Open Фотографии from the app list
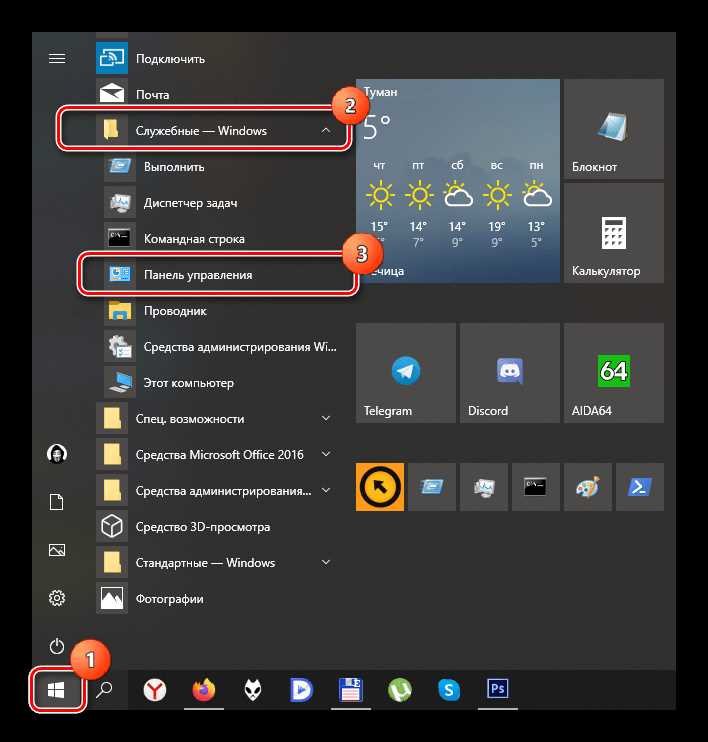This screenshot has height=742, width=708. click(219, 599)
